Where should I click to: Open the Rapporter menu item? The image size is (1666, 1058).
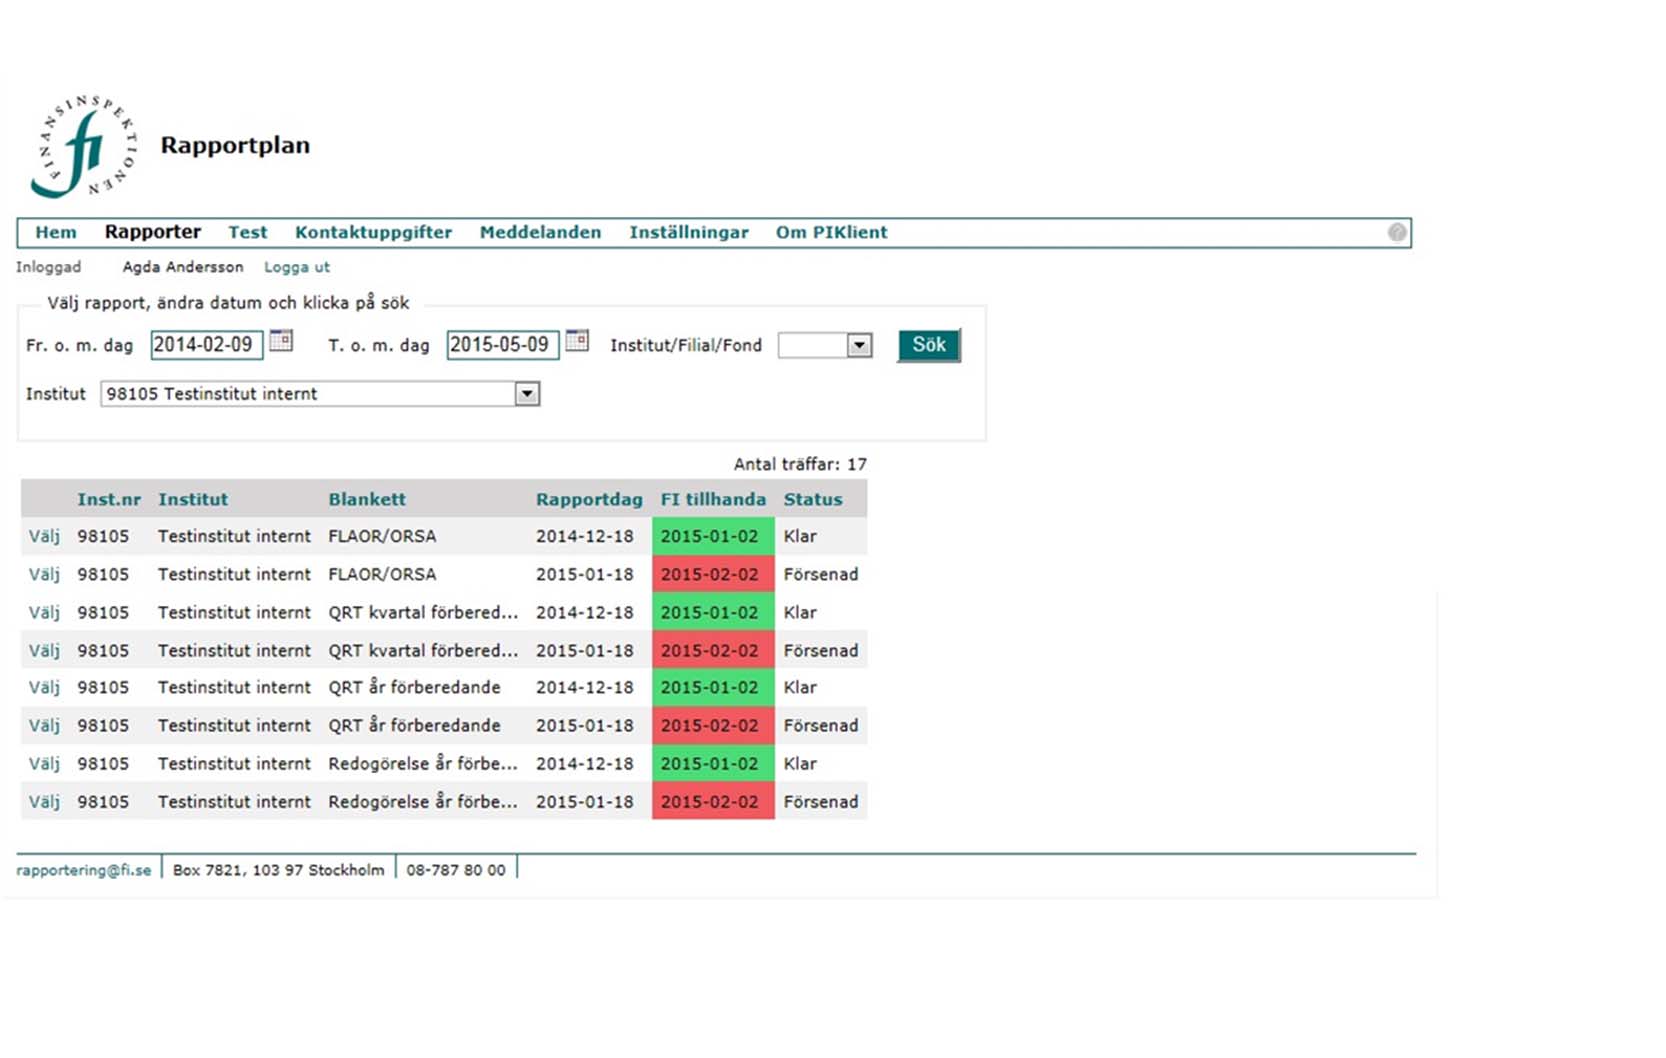(x=153, y=232)
